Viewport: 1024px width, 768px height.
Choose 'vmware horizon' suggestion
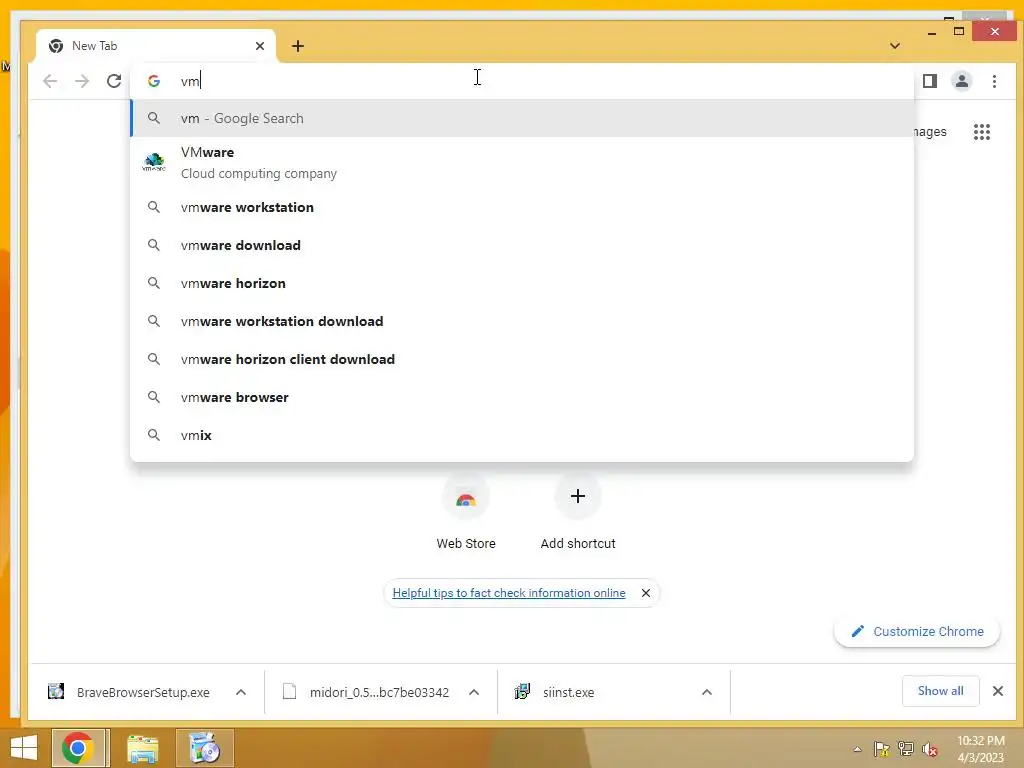point(522,283)
